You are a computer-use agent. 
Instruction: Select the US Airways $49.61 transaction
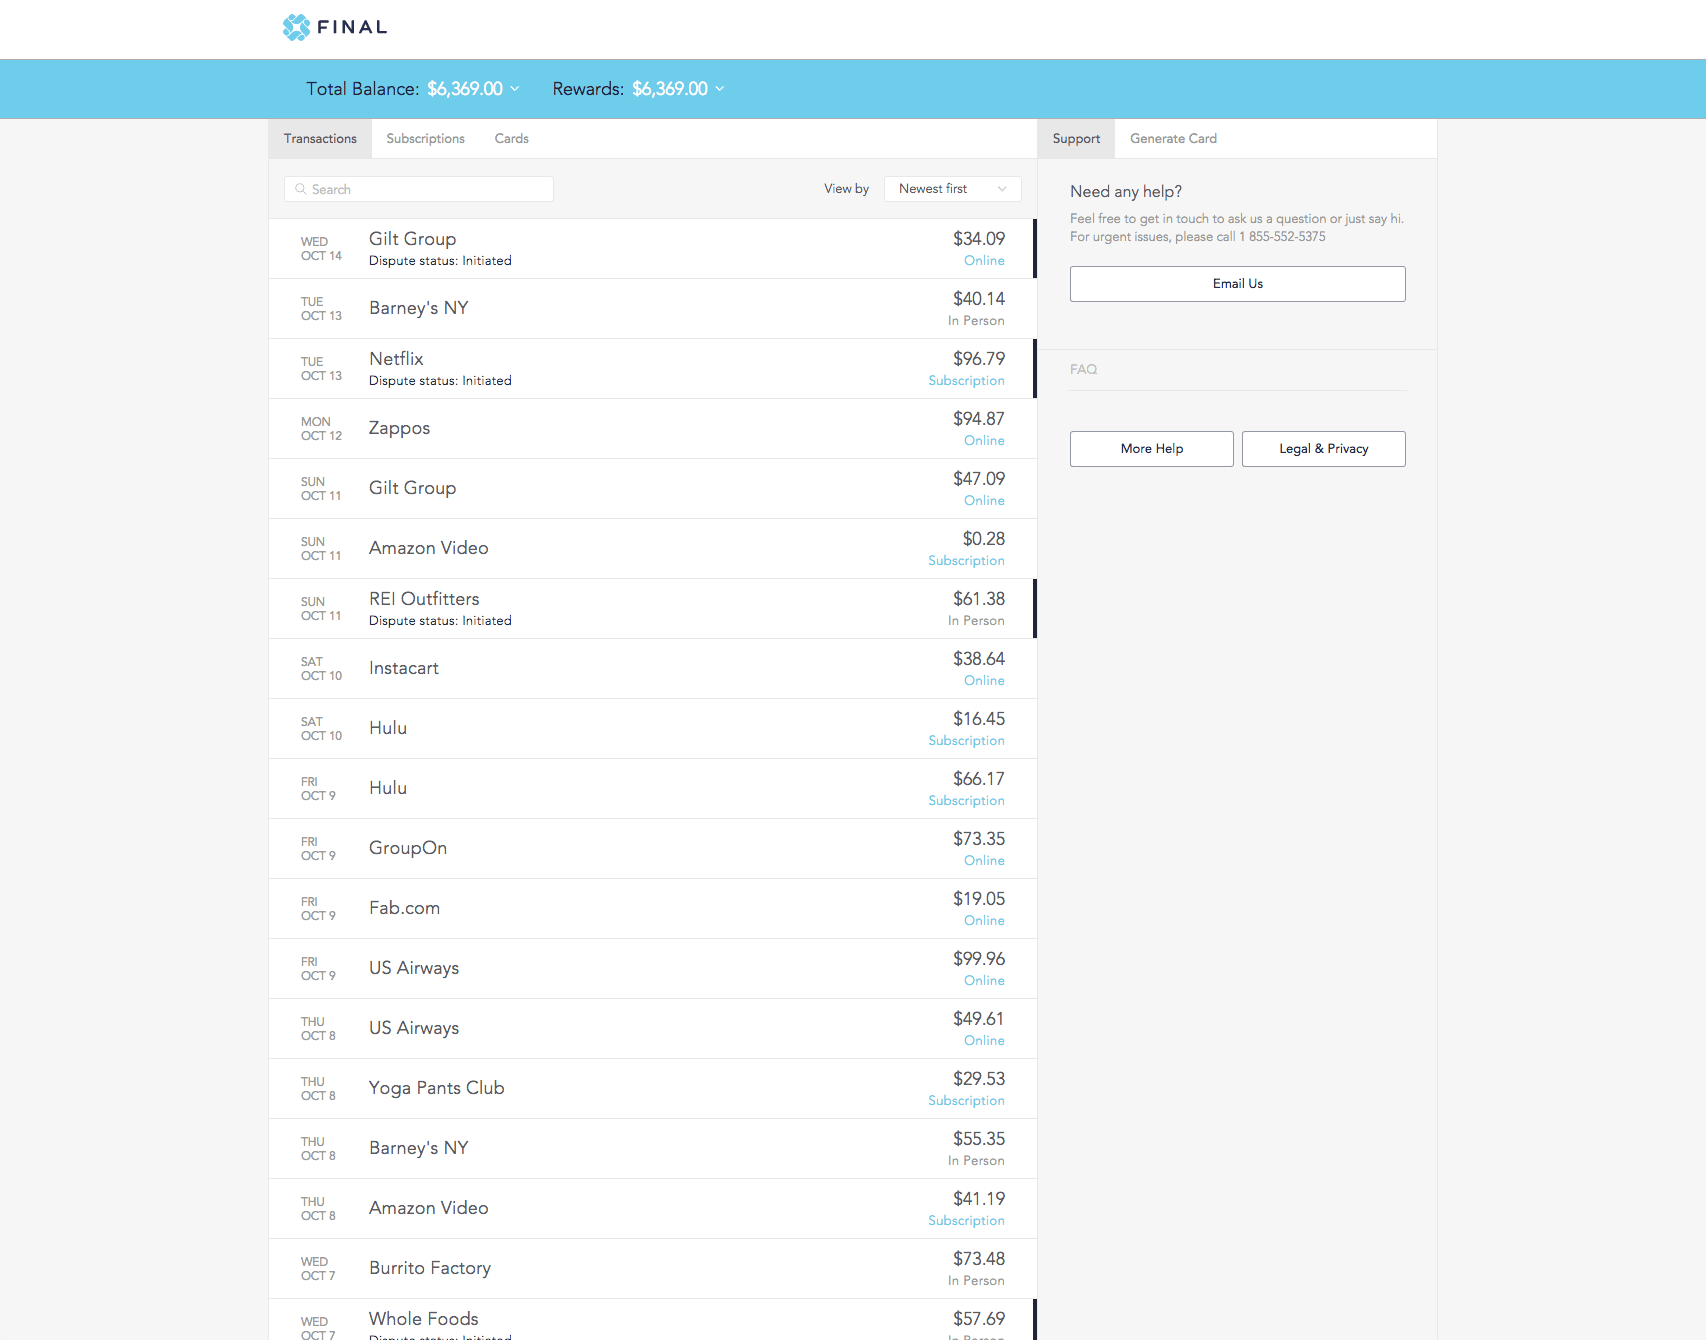pos(652,1029)
